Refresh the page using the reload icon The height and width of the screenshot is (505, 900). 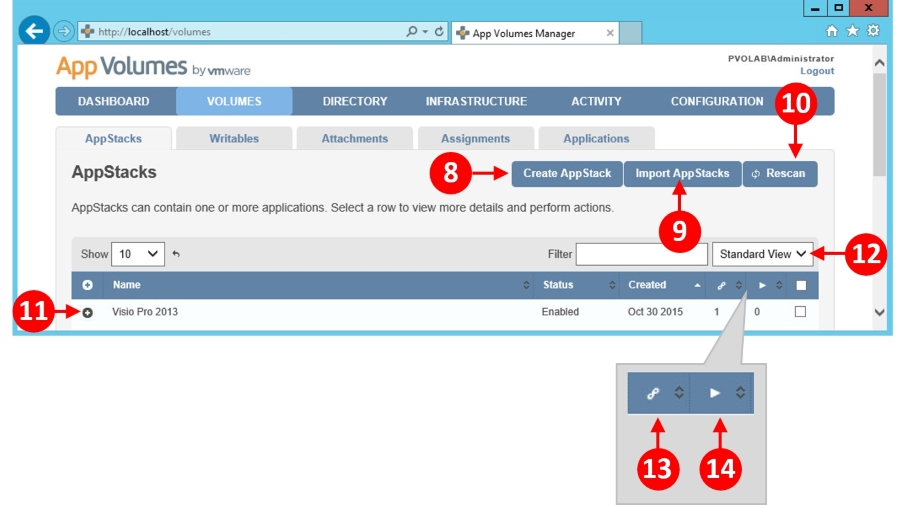coord(439,32)
